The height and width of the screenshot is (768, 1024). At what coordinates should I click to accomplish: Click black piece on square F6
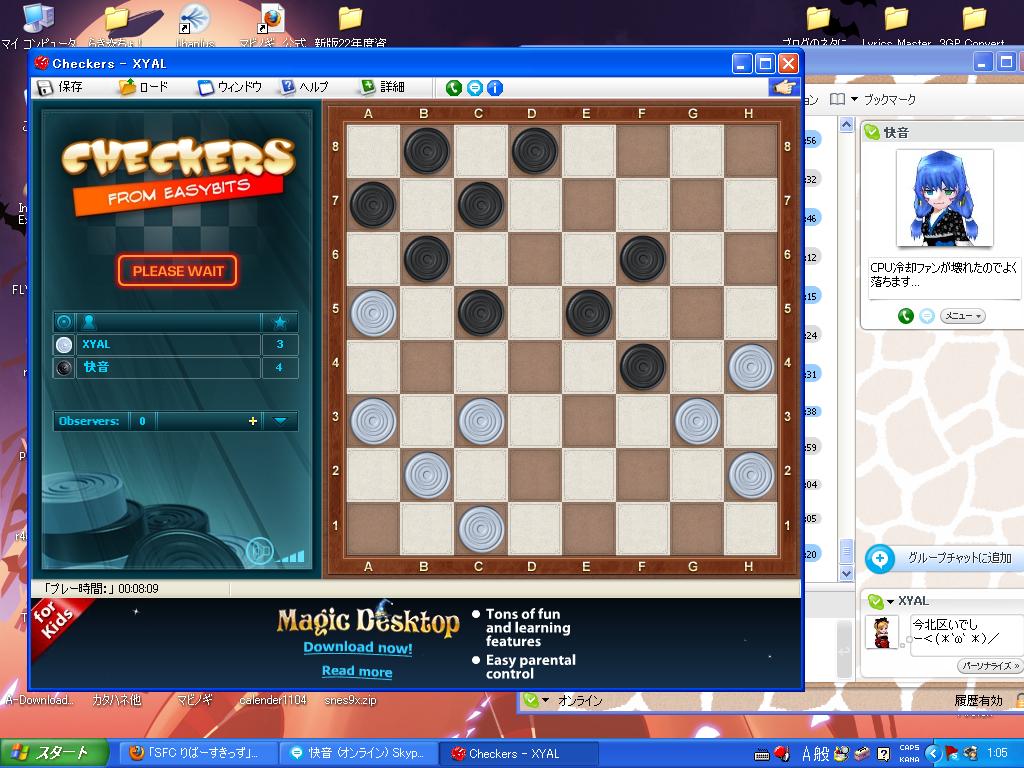tap(643, 259)
